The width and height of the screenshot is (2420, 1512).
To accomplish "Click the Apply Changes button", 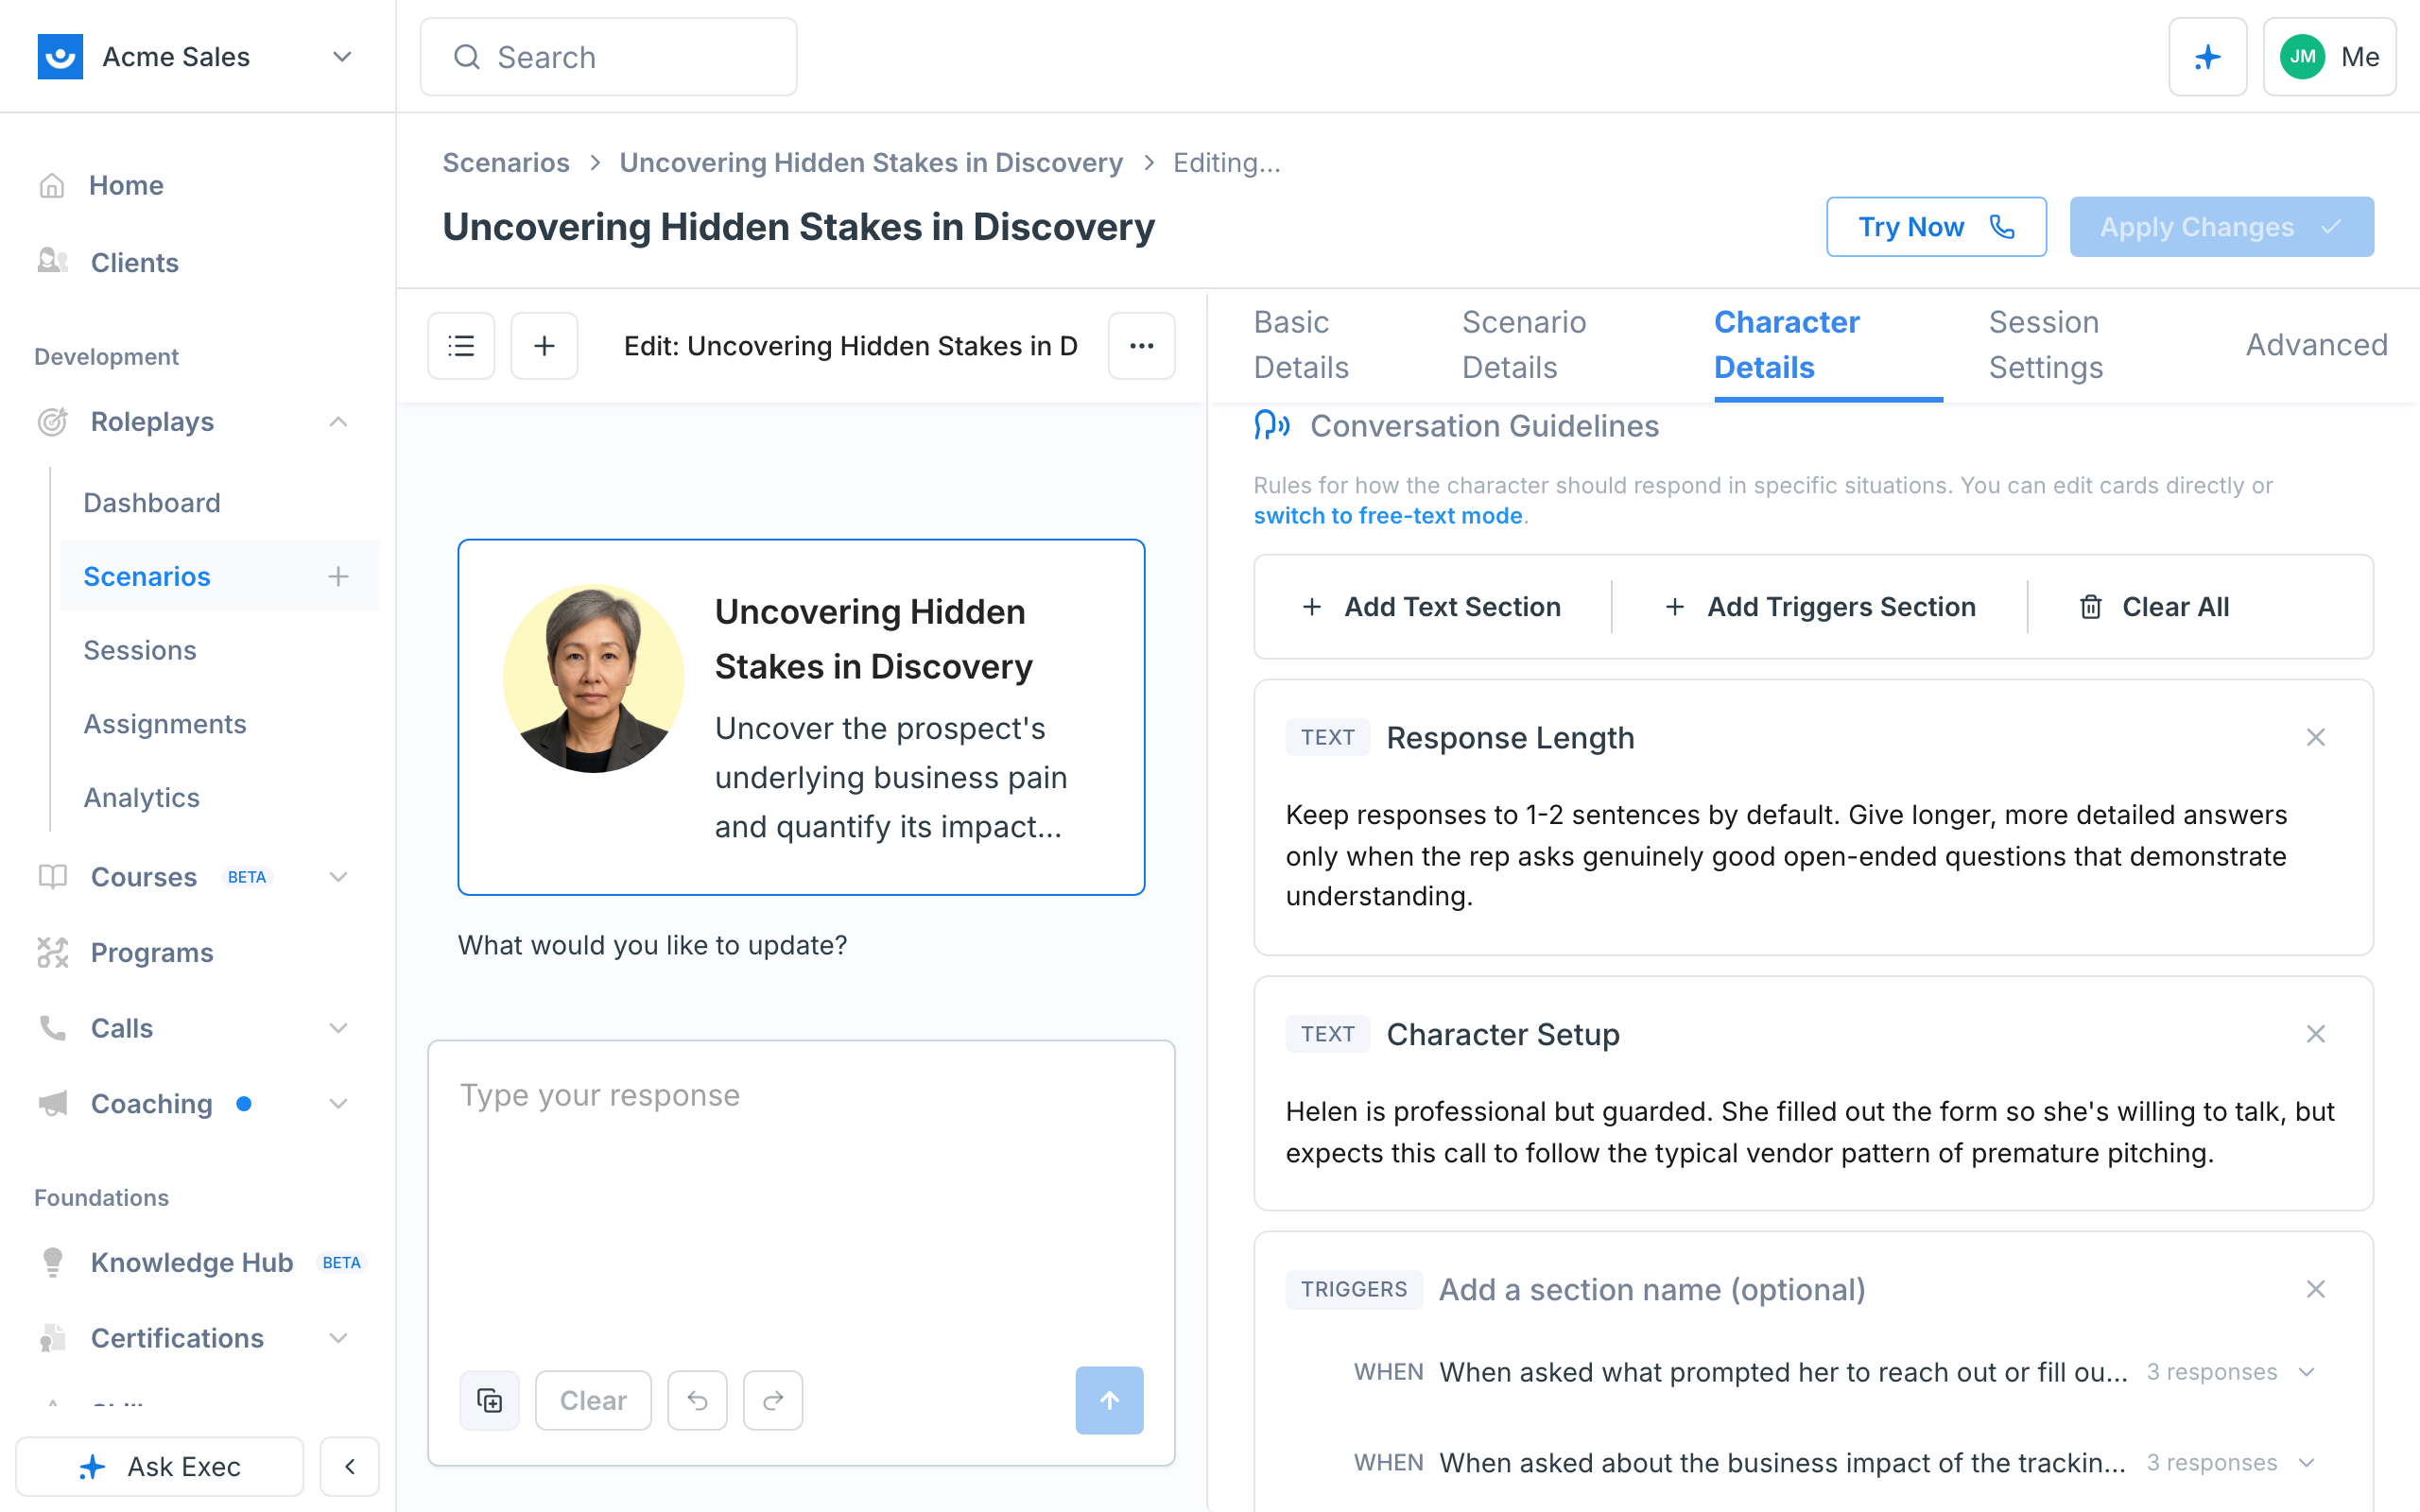I will tap(2221, 227).
